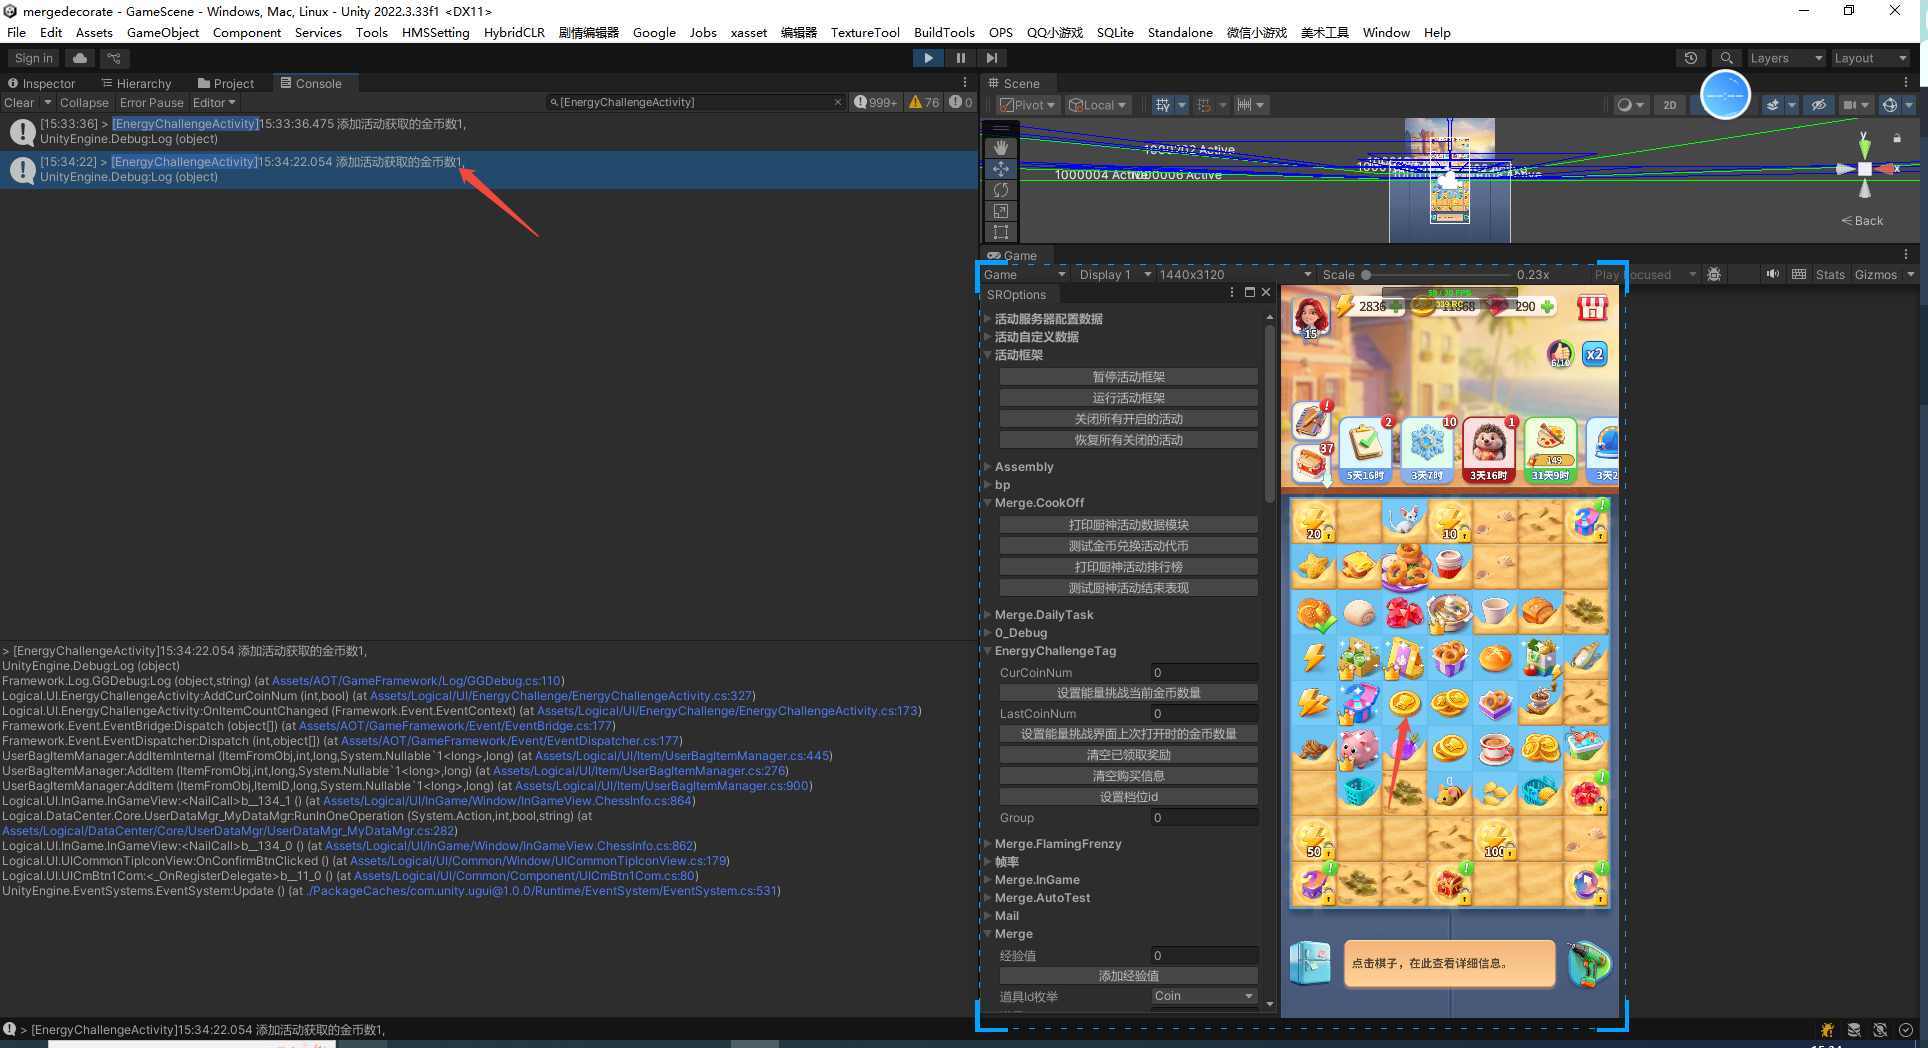Toggle warning messages filter showing 76
This screenshot has width=1928, height=1048.
coord(924,102)
